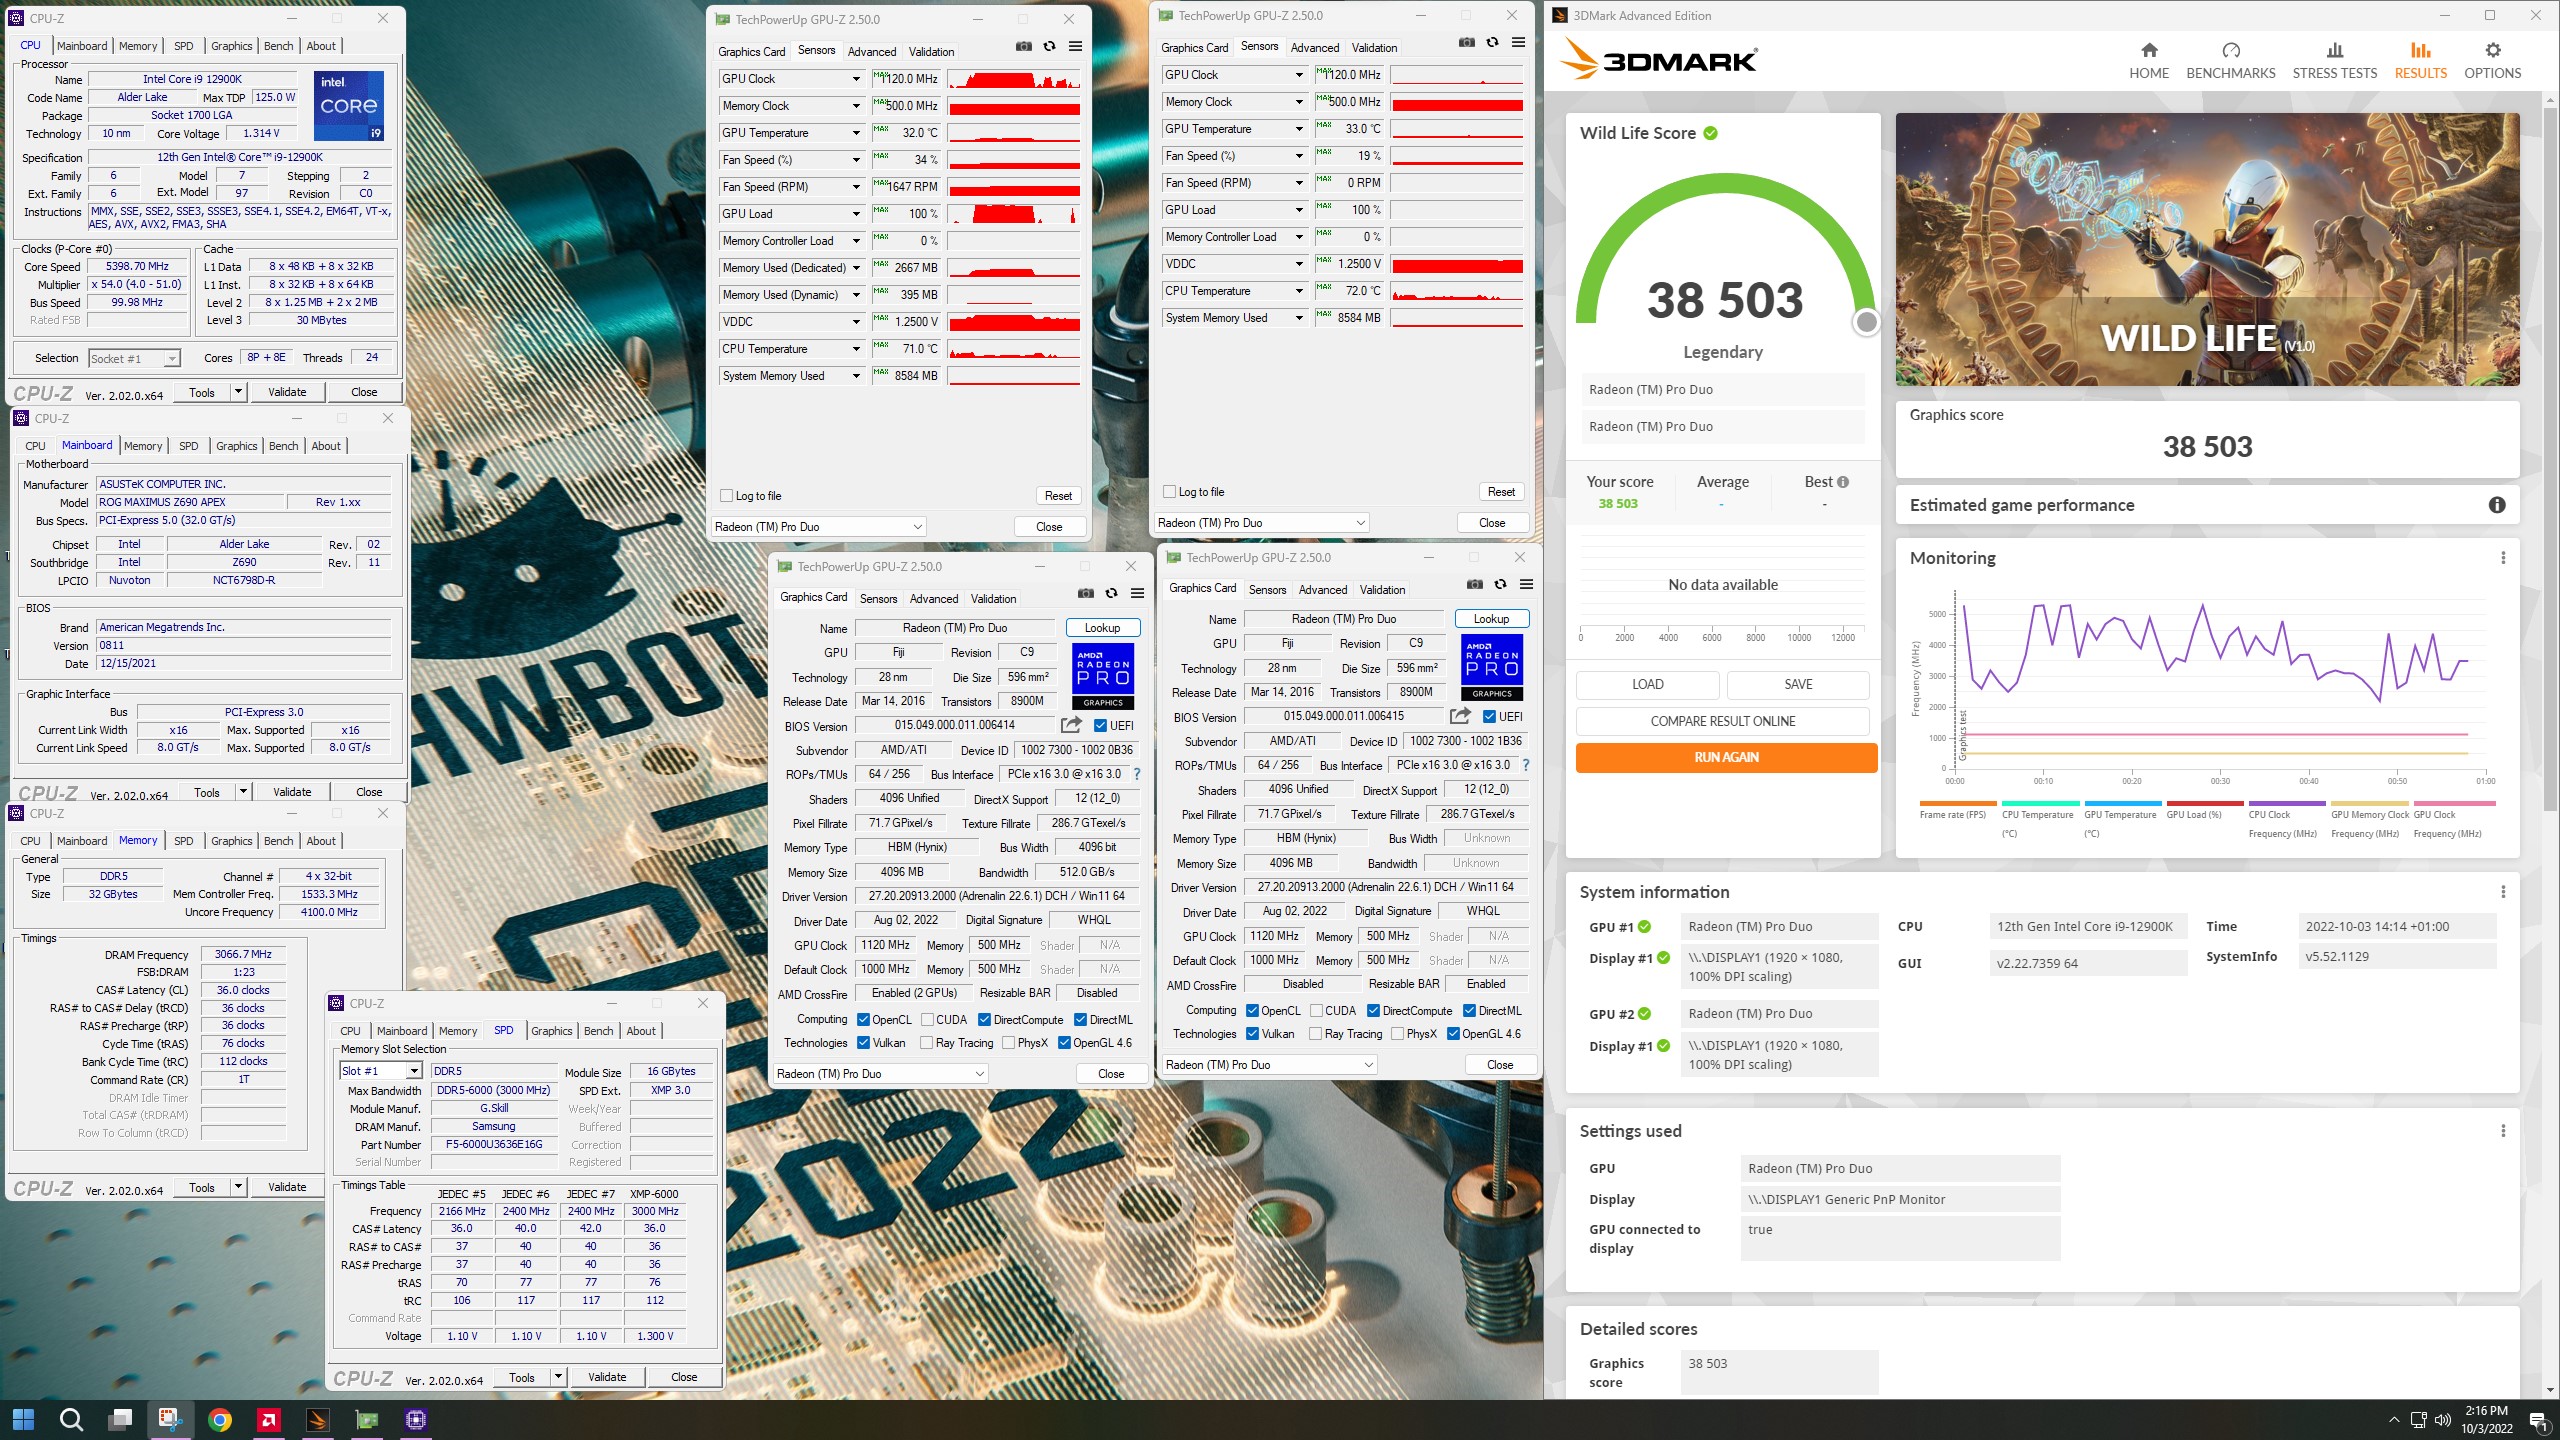Open BENCHMARKS in the 3DMark navigation
Viewport: 2560px width, 1440px height.
click(2231, 61)
